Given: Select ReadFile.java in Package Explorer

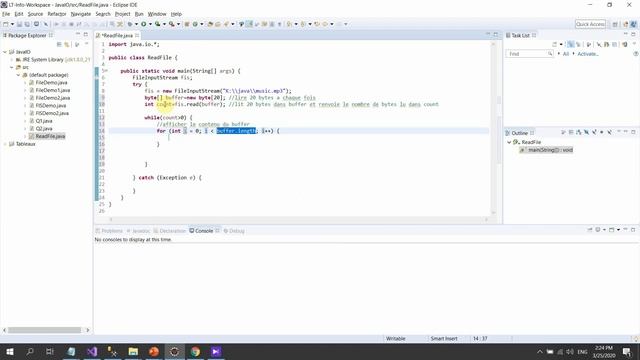Looking at the screenshot, I should pyautogui.click(x=50, y=136).
